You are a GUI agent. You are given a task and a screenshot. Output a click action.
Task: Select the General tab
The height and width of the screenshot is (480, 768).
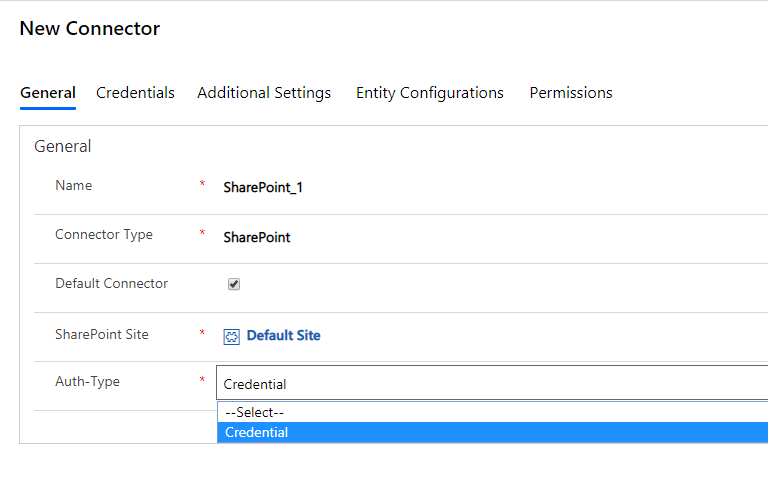(x=48, y=93)
